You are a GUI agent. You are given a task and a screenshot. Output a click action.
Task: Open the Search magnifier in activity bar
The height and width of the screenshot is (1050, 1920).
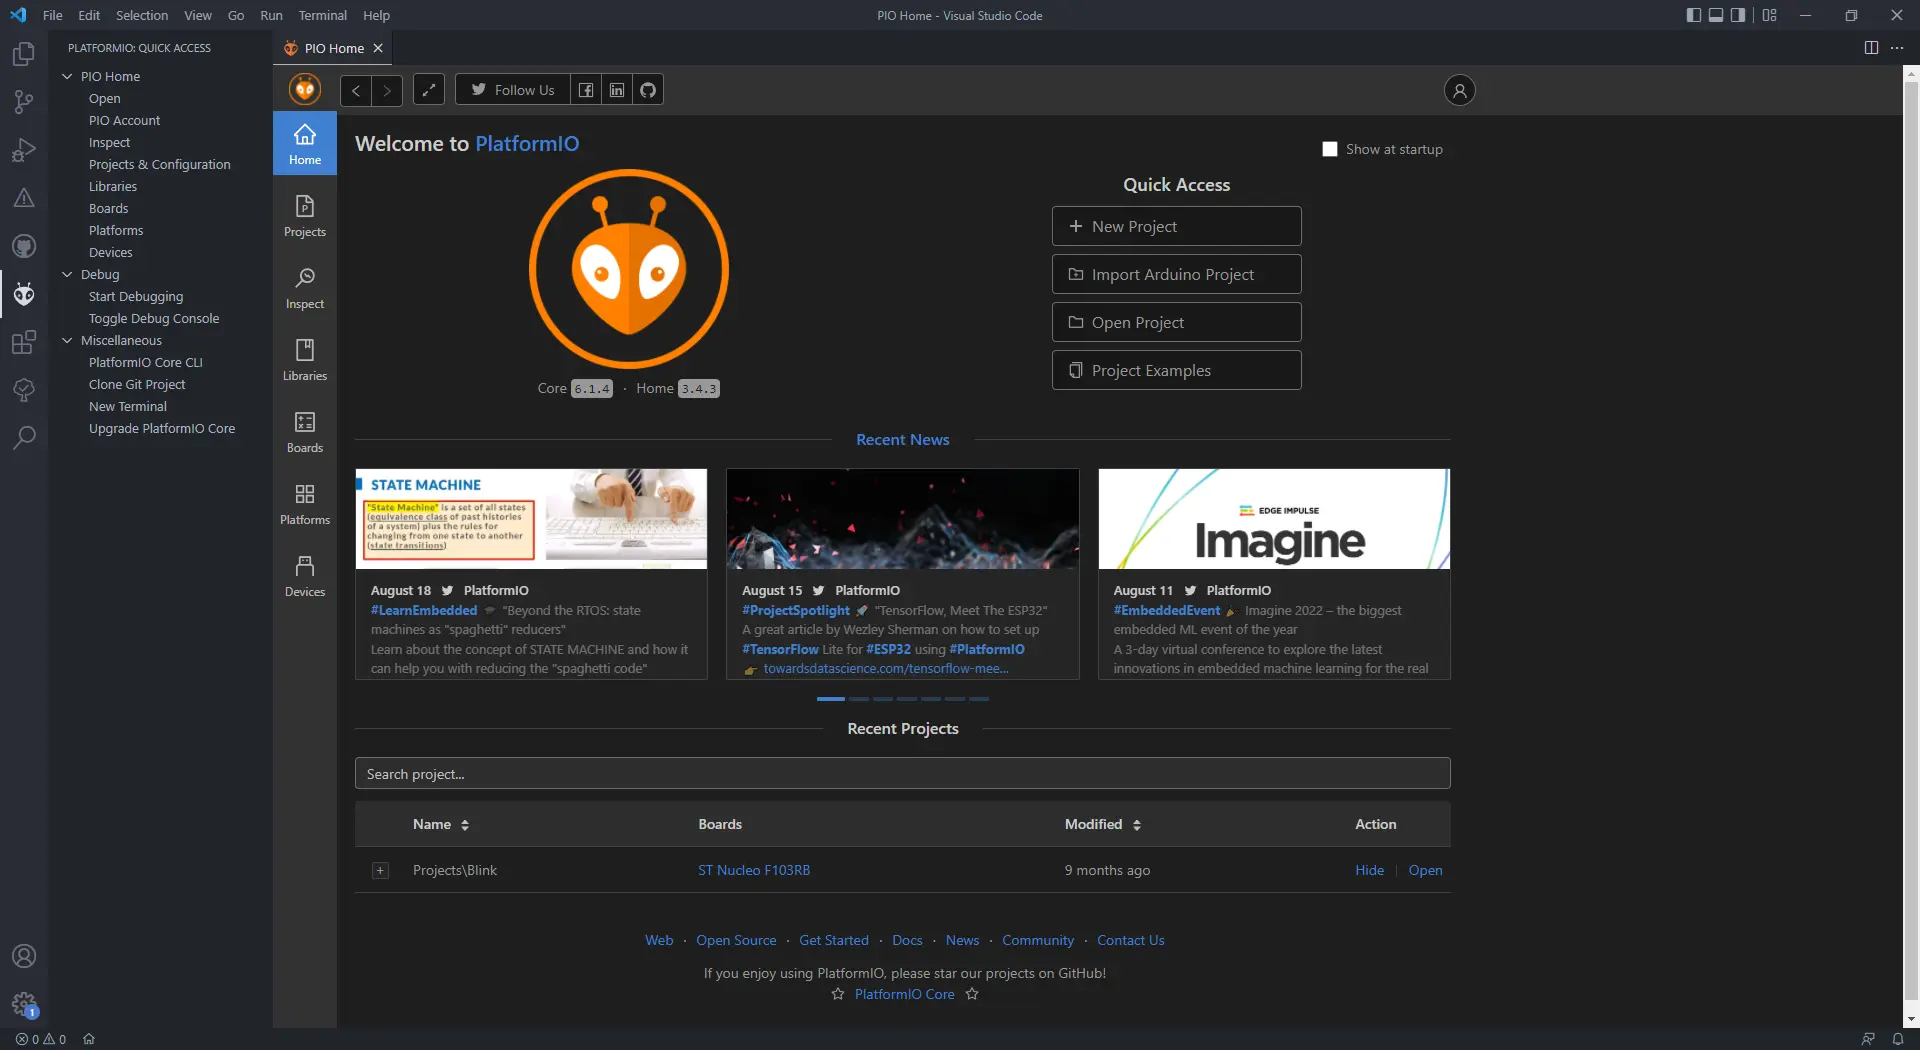[x=24, y=438]
